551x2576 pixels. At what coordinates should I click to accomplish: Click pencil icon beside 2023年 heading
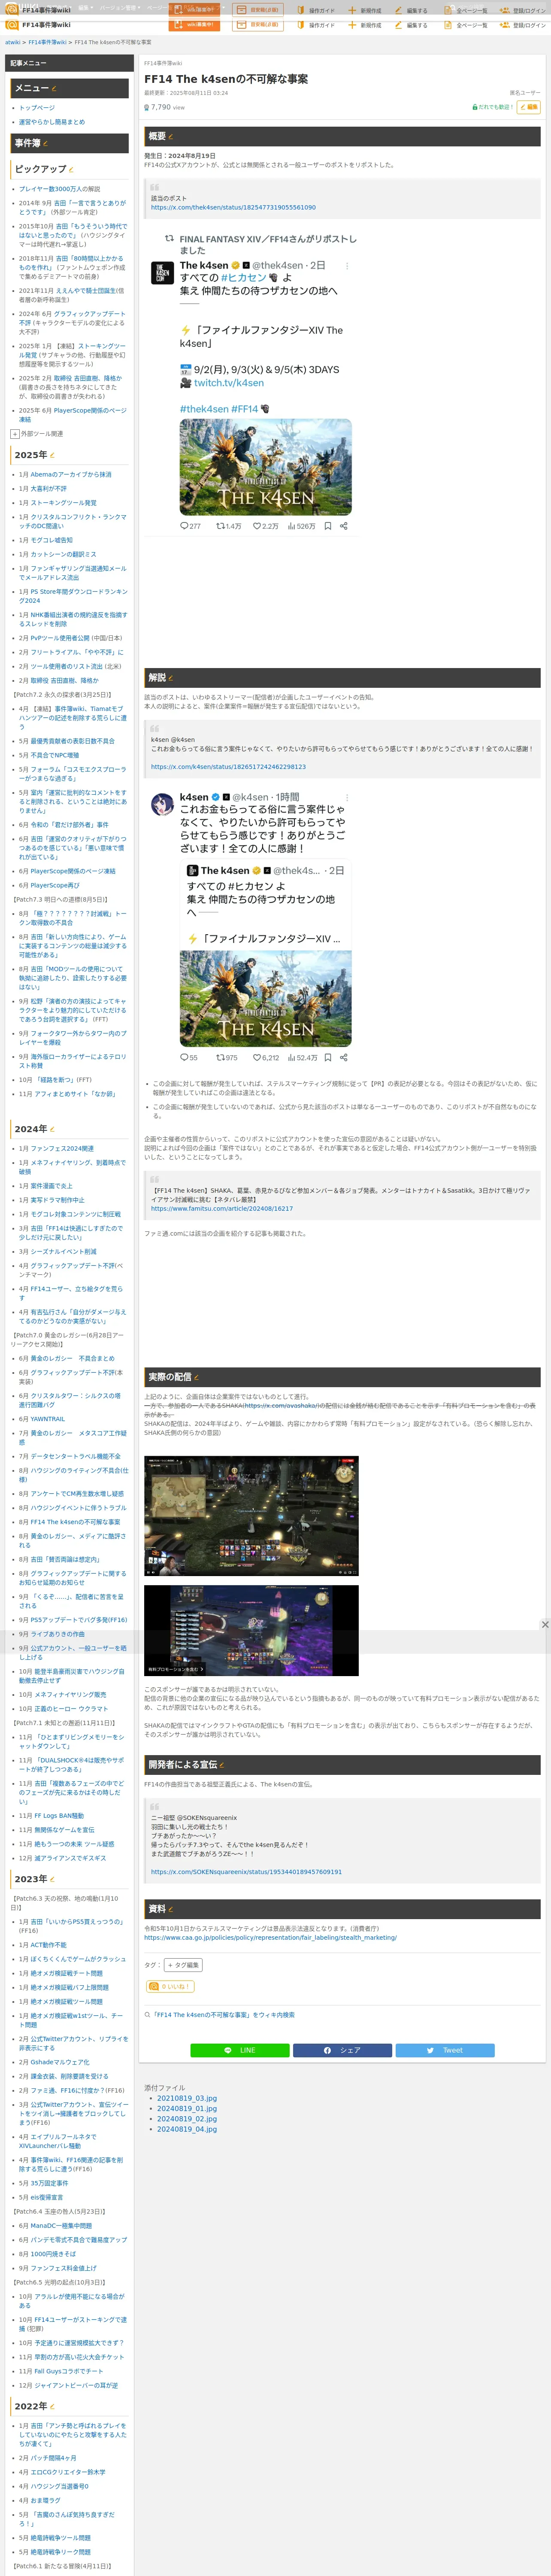coord(52,1879)
